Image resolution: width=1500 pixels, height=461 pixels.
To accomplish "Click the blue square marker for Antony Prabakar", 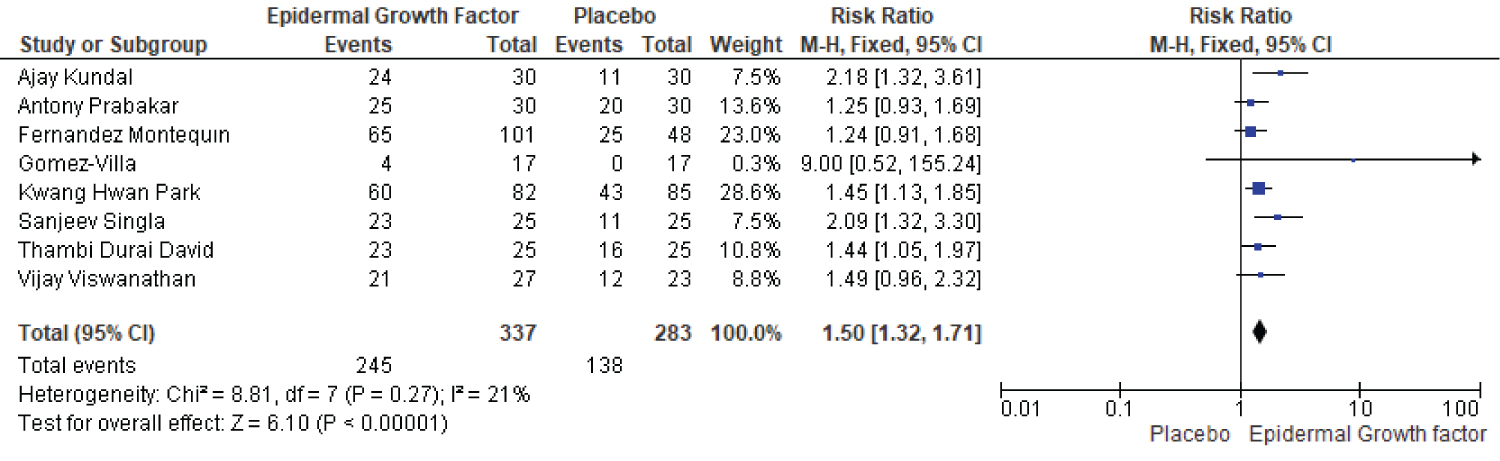I will click(1251, 102).
